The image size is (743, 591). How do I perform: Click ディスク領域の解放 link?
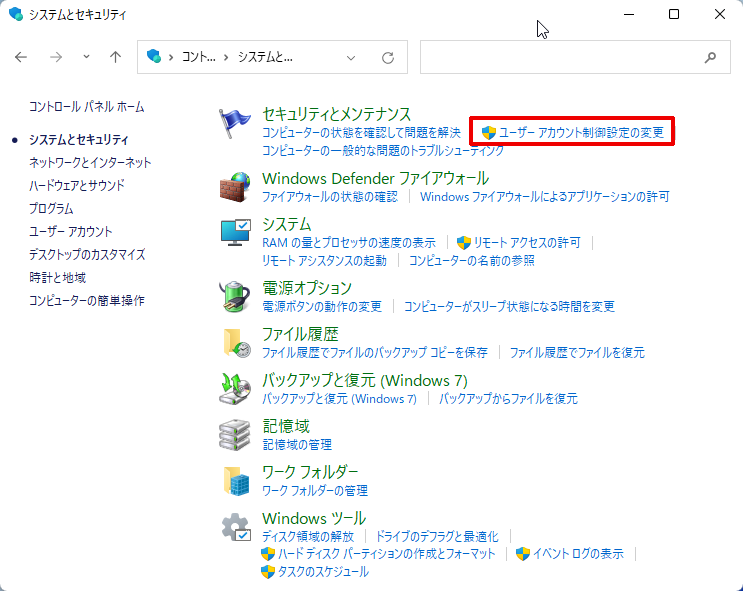(x=308, y=536)
